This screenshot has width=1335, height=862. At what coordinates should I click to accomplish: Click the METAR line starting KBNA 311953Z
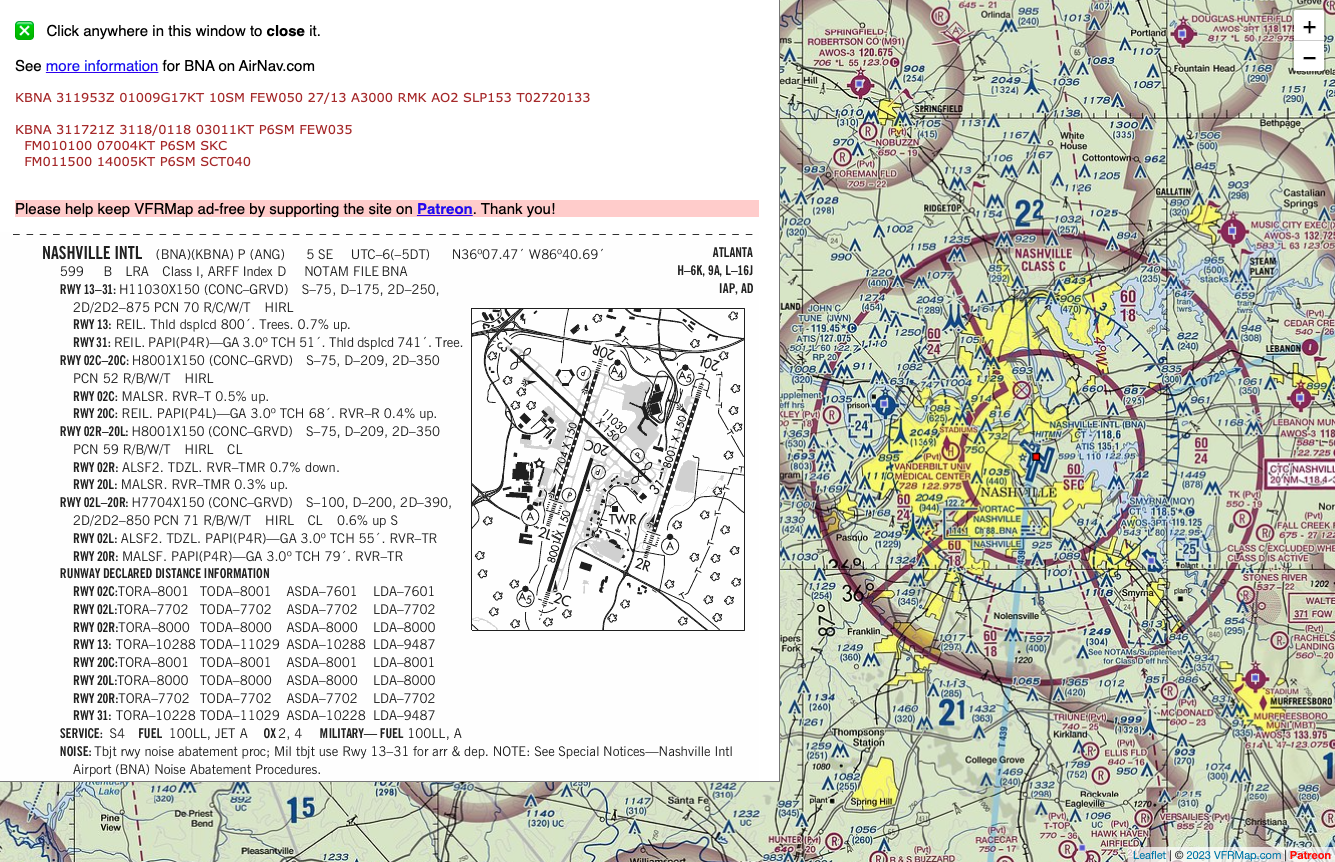point(303,98)
